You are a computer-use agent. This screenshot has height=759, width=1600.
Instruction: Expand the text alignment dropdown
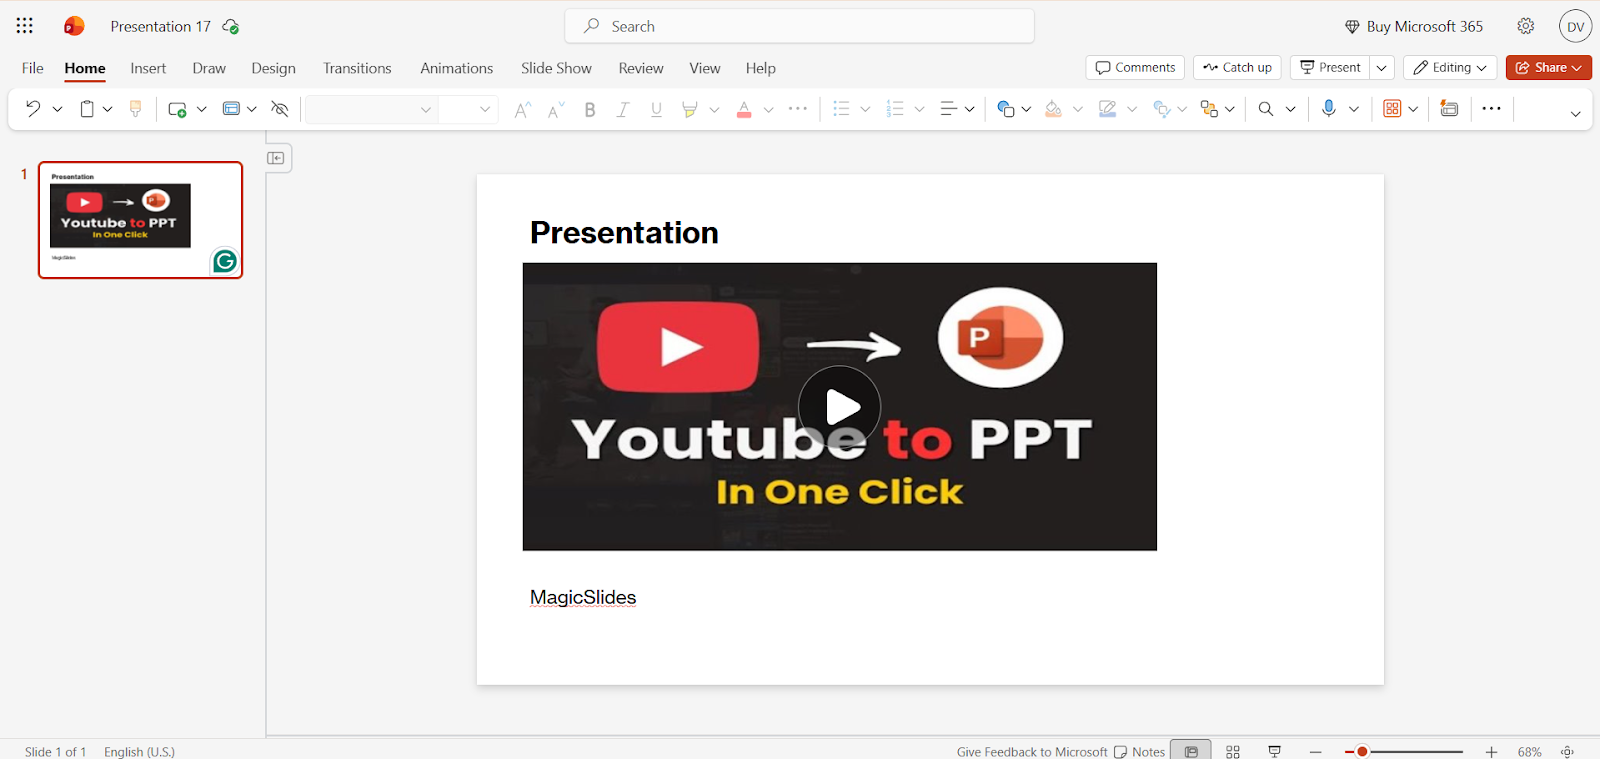(969, 109)
